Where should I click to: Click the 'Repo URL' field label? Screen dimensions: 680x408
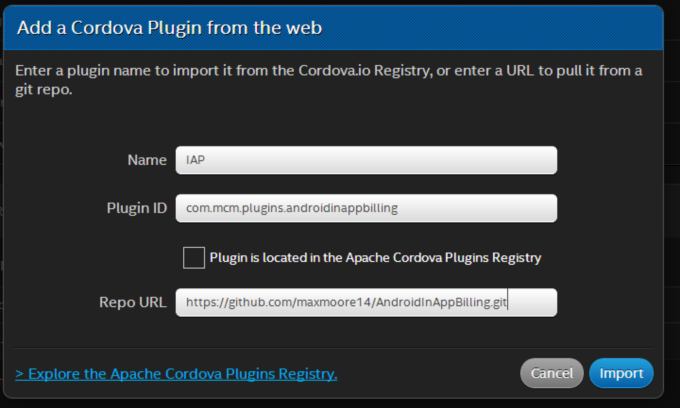coord(133,302)
